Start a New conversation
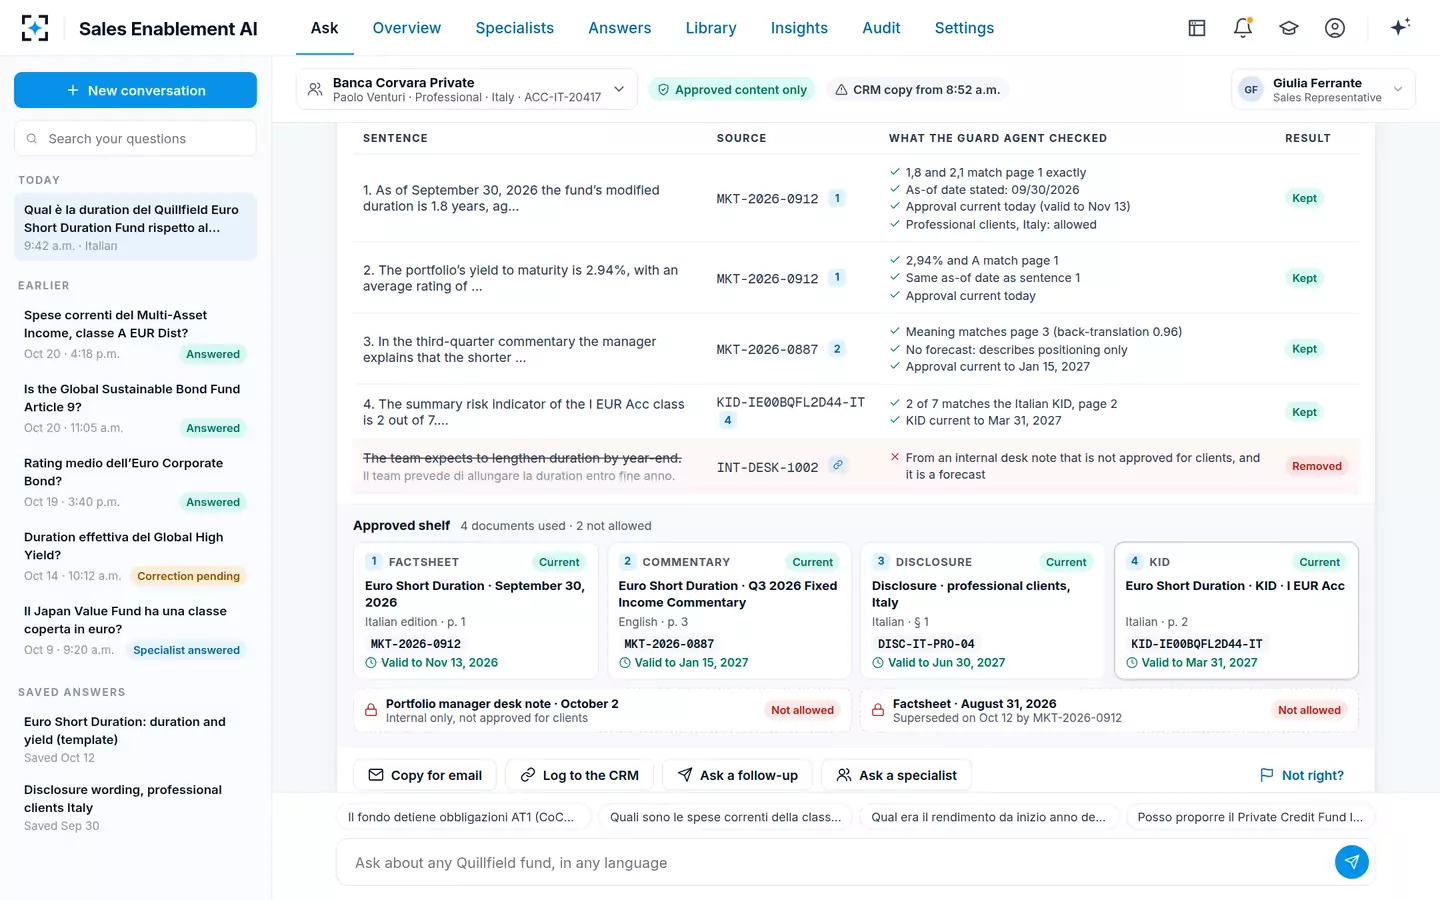 135,90
